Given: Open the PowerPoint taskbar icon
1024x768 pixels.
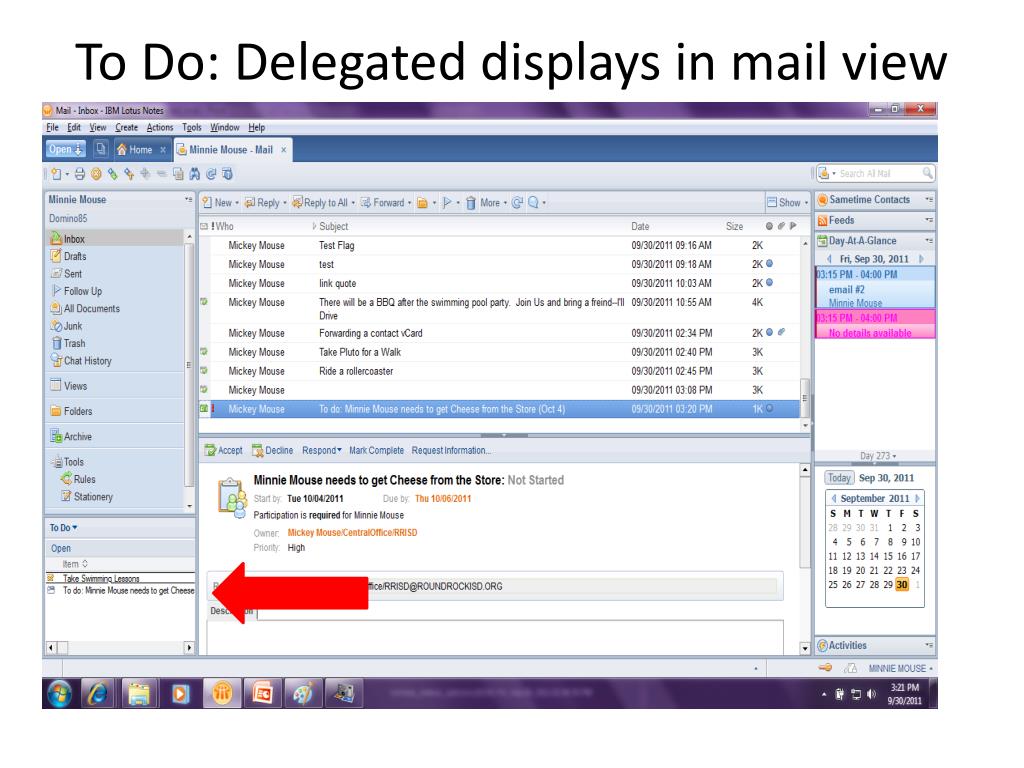Looking at the screenshot, I should (x=263, y=694).
